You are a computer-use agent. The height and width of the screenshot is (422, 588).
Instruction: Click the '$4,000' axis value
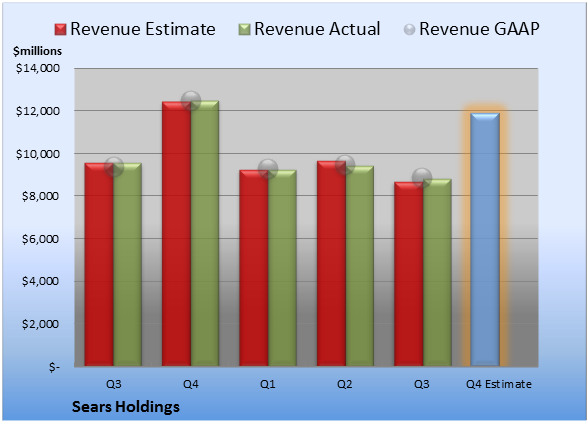(x=40, y=281)
